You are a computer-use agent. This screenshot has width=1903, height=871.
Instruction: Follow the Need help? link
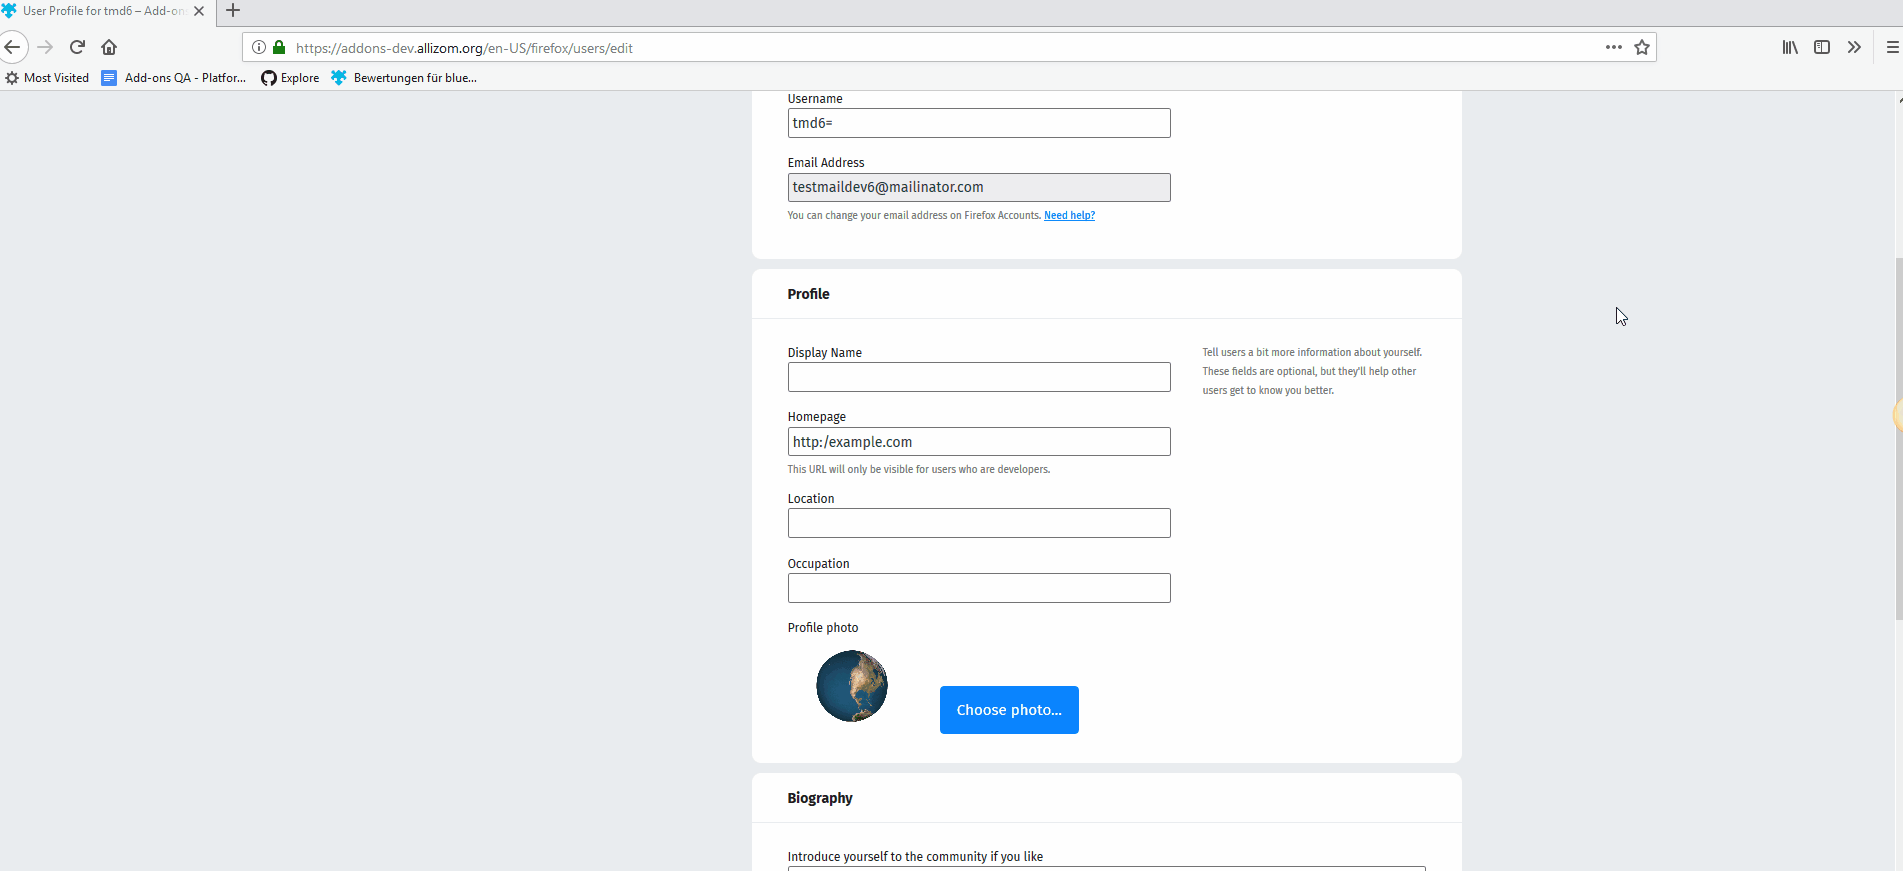point(1069,215)
